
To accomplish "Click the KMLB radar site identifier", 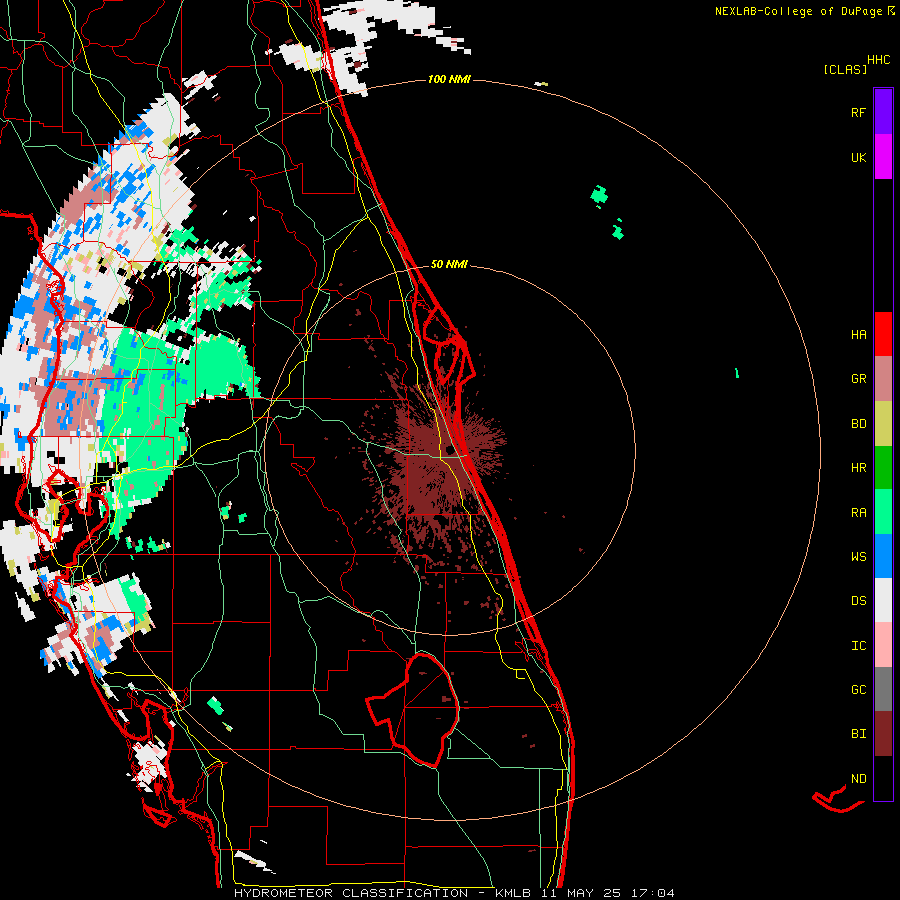I will tap(513, 893).
